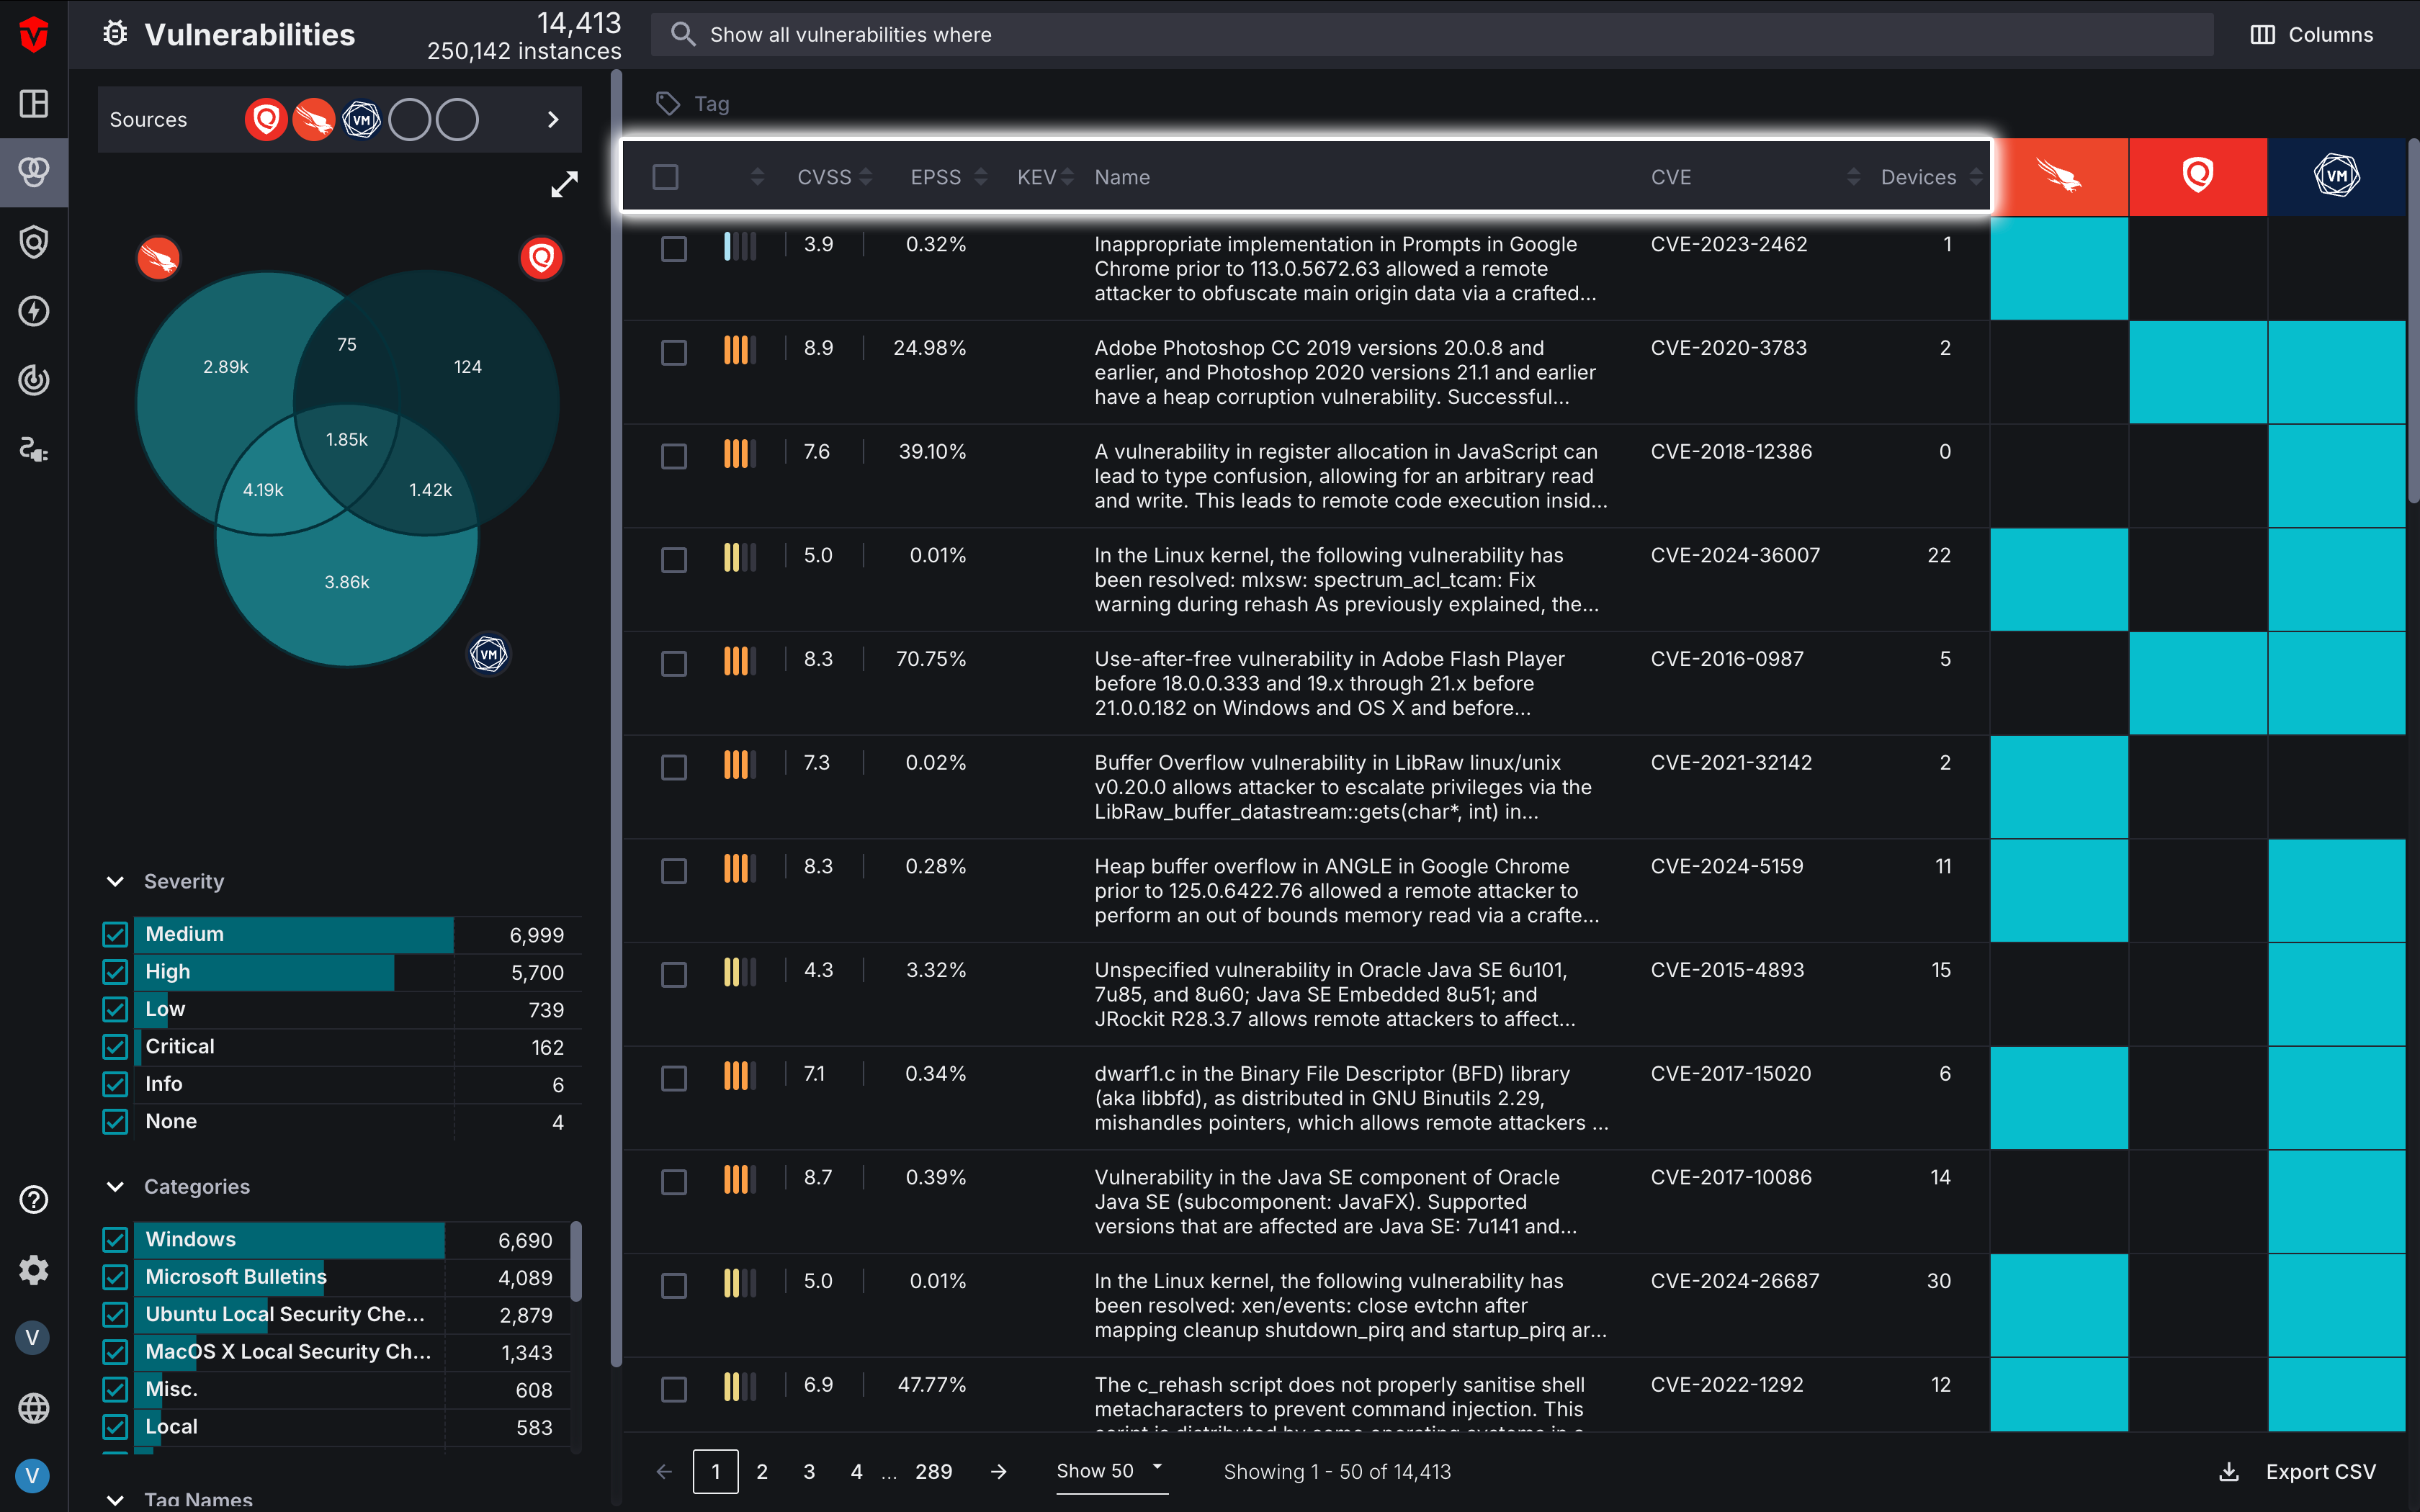Image resolution: width=2420 pixels, height=1512 pixels.
Task: Click the dark blue VM column header icon
Action: pyautogui.click(x=2336, y=177)
